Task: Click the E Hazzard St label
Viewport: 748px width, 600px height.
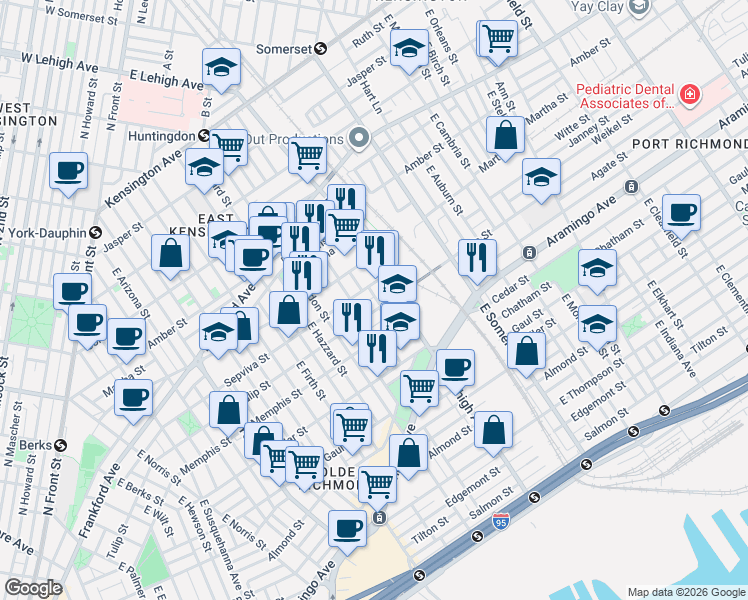Action: pyautogui.click(x=327, y=348)
